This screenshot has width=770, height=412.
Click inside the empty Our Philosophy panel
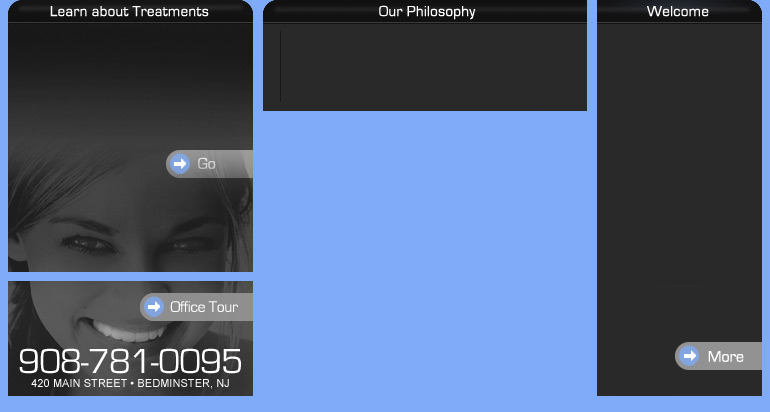click(x=432, y=67)
